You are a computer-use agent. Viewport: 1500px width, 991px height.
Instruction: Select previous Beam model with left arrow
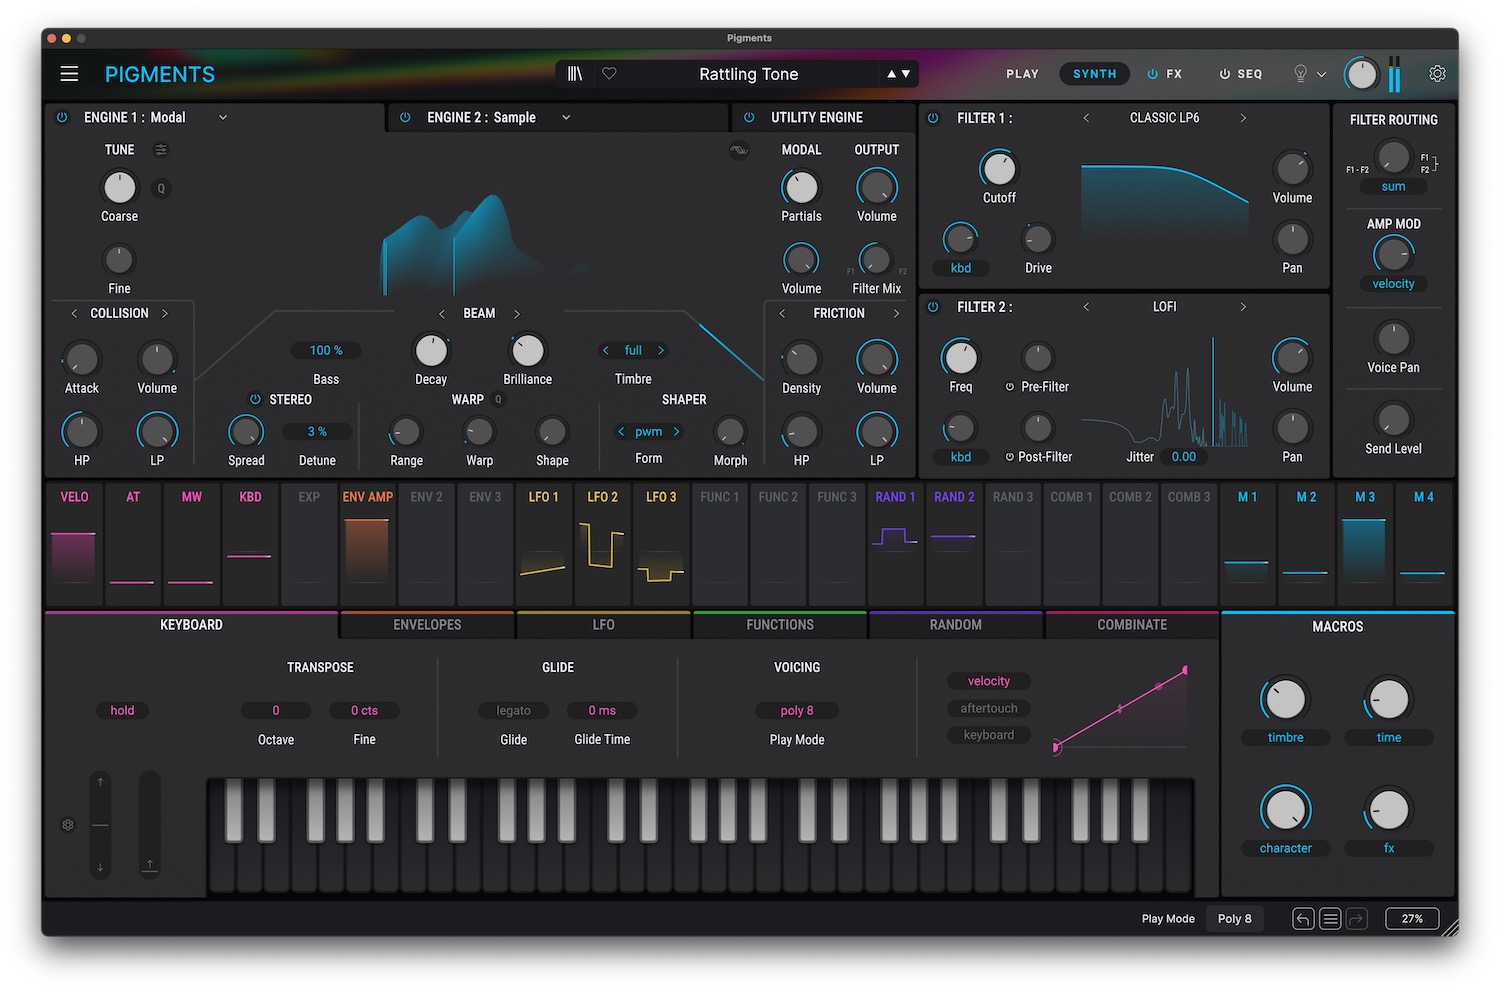(x=442, y=314)
